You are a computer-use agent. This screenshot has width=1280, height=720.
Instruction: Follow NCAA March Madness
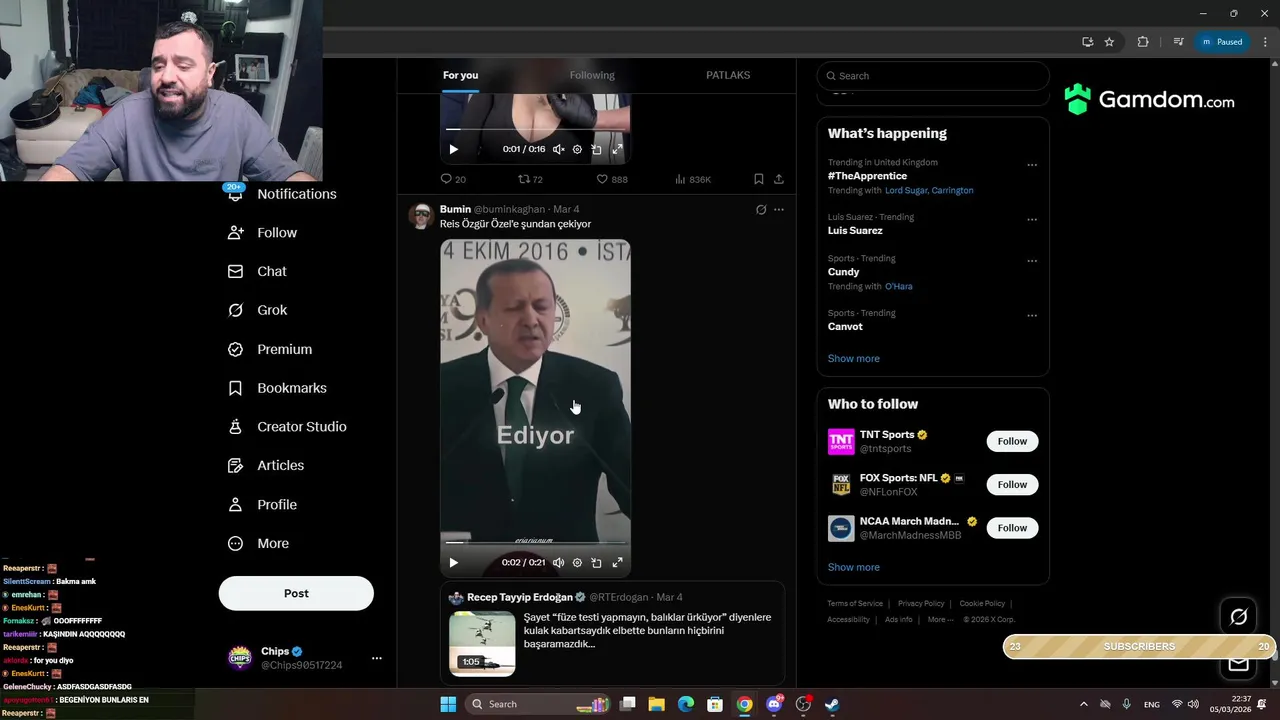[1012, 528]
